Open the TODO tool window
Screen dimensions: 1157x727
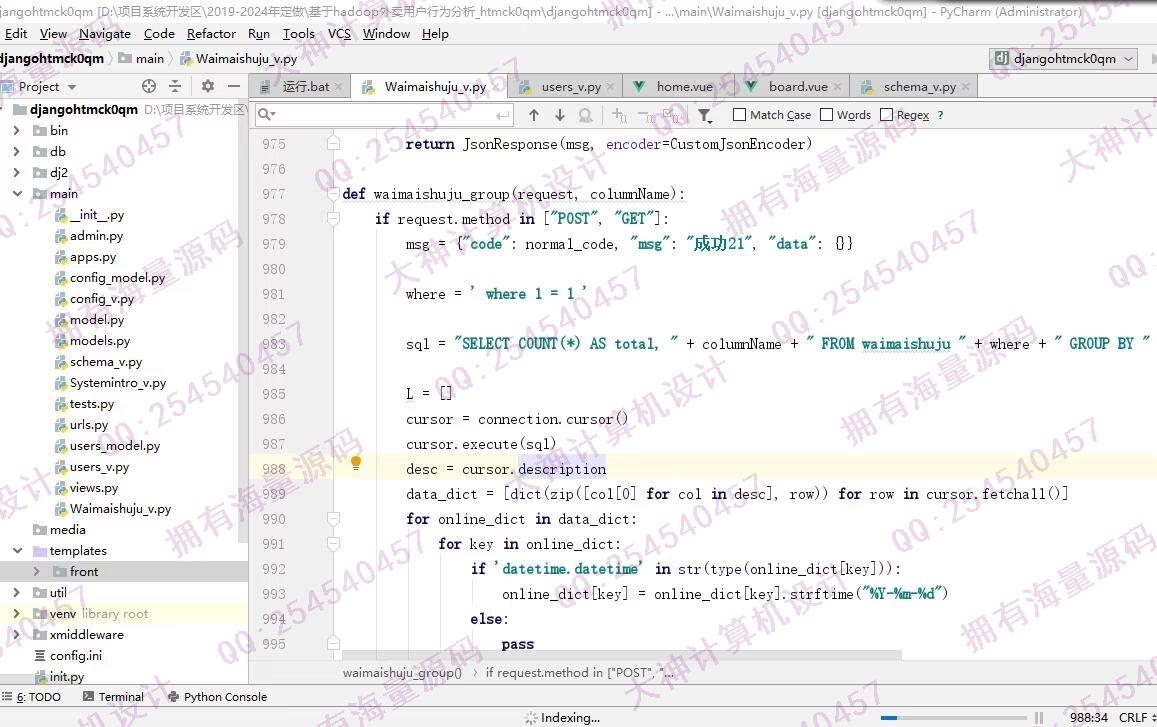(32, 697)
